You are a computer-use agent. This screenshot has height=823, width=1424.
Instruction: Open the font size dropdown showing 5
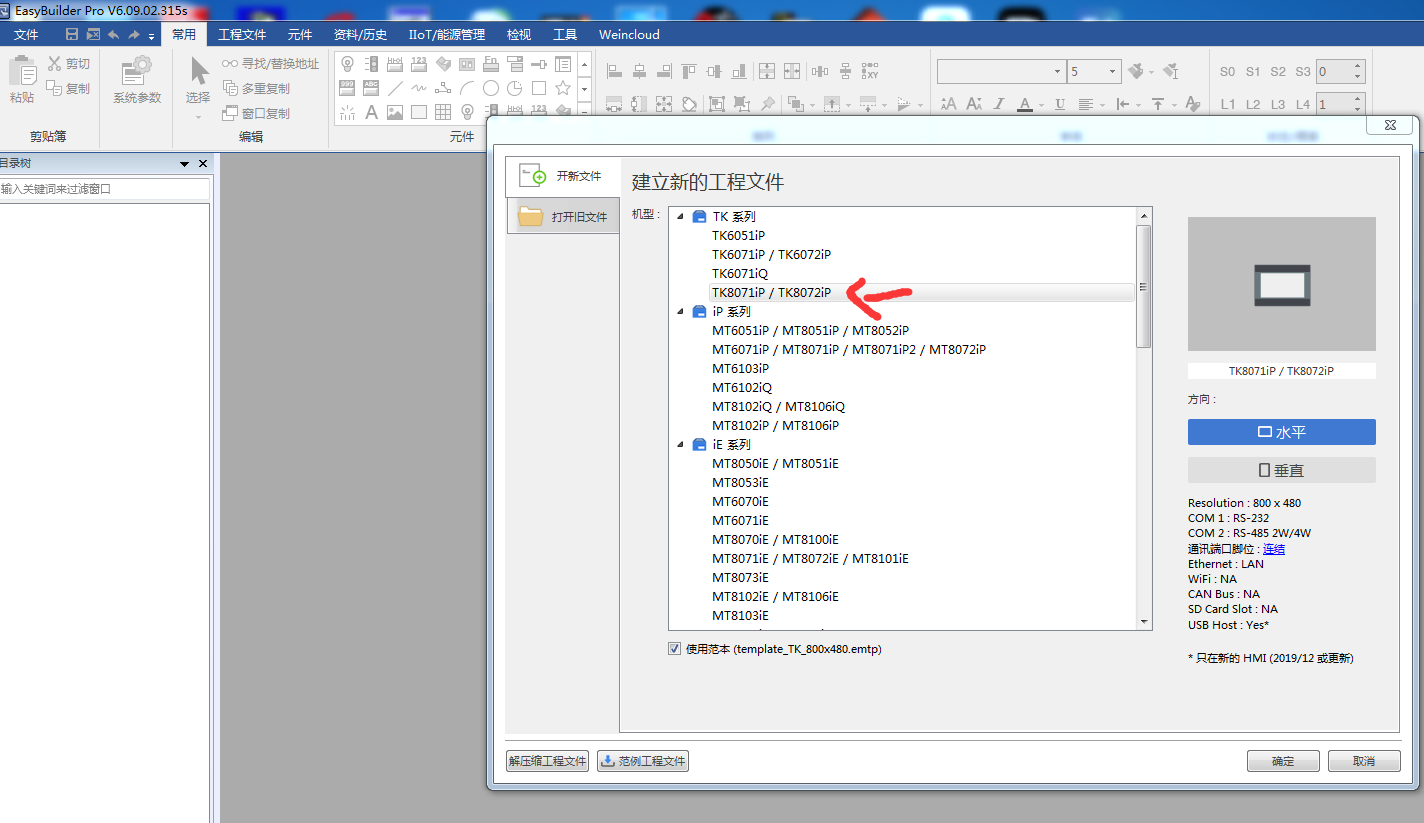1112,72
